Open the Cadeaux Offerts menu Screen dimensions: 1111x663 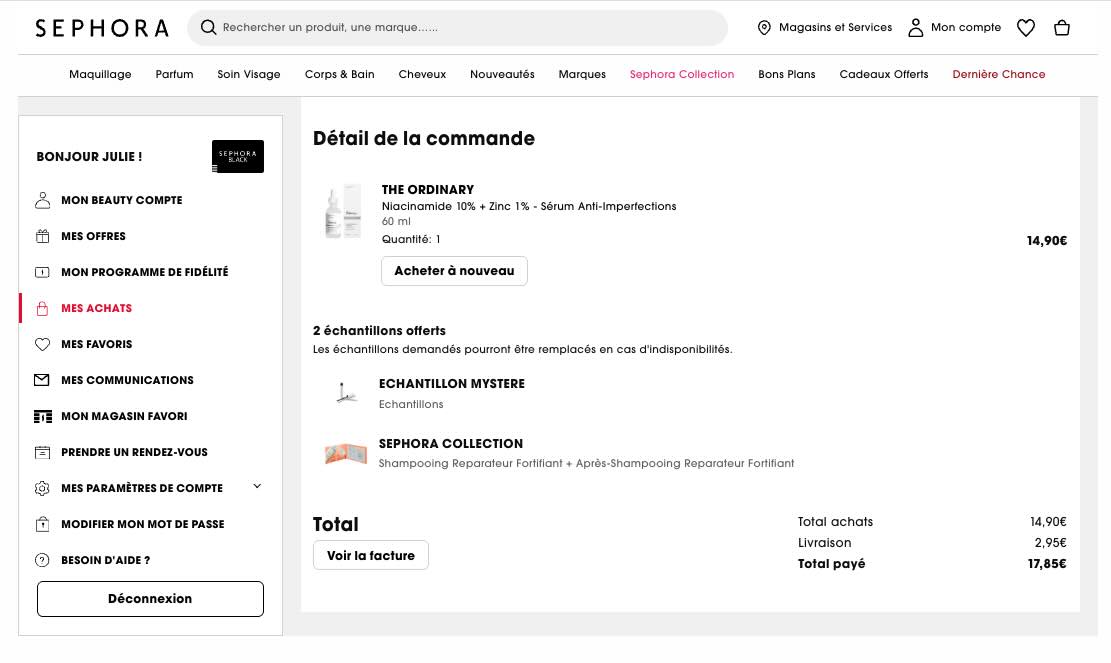[884, 74]
